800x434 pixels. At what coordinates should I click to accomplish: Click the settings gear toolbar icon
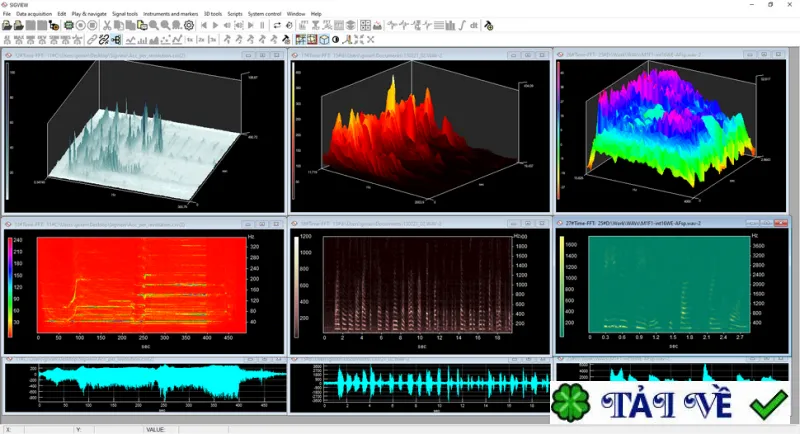point(189,25)
